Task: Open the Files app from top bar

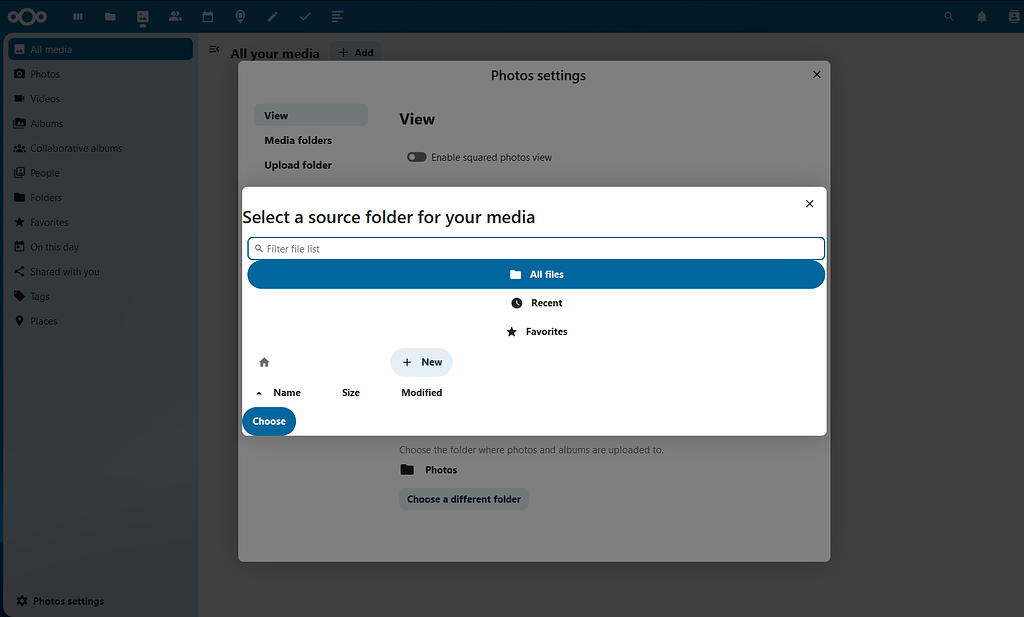Action: pos(110,16)
